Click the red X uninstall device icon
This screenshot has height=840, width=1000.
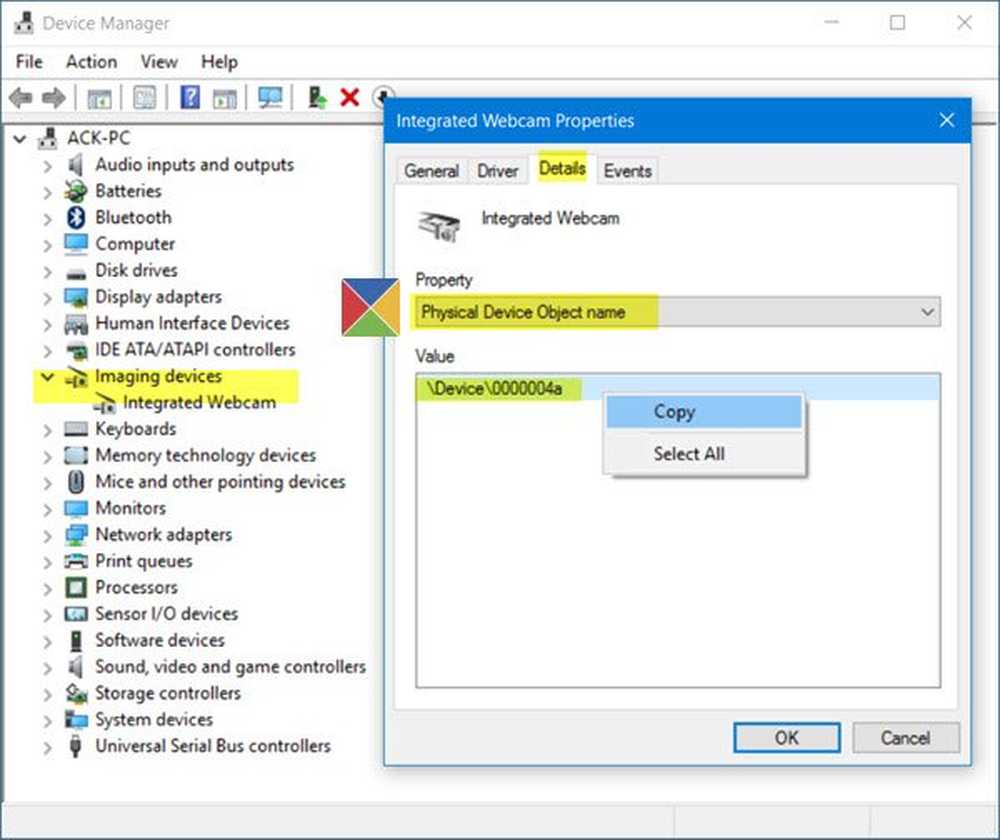click(349, 97)
